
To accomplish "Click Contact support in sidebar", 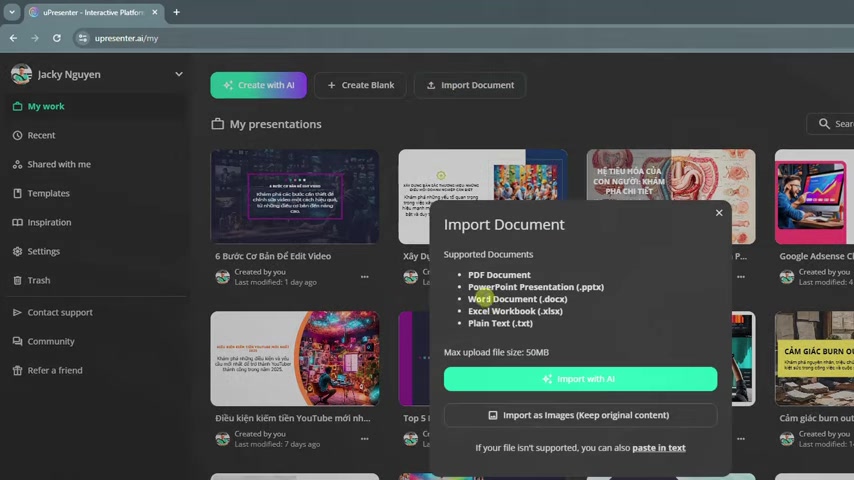I will [95, 312].
